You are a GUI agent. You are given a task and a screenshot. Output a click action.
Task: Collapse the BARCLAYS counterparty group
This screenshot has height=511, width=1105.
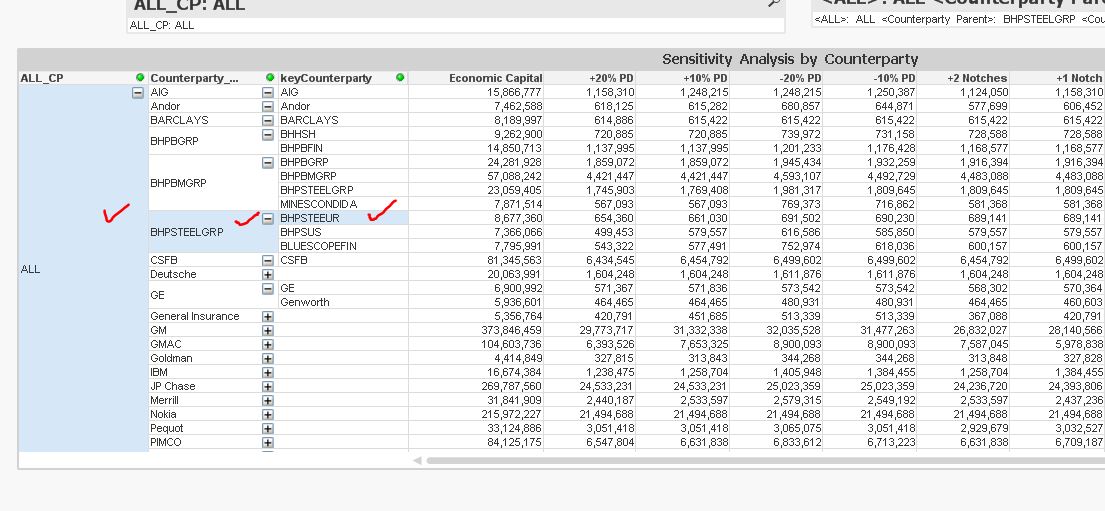[x=268, y=121]
